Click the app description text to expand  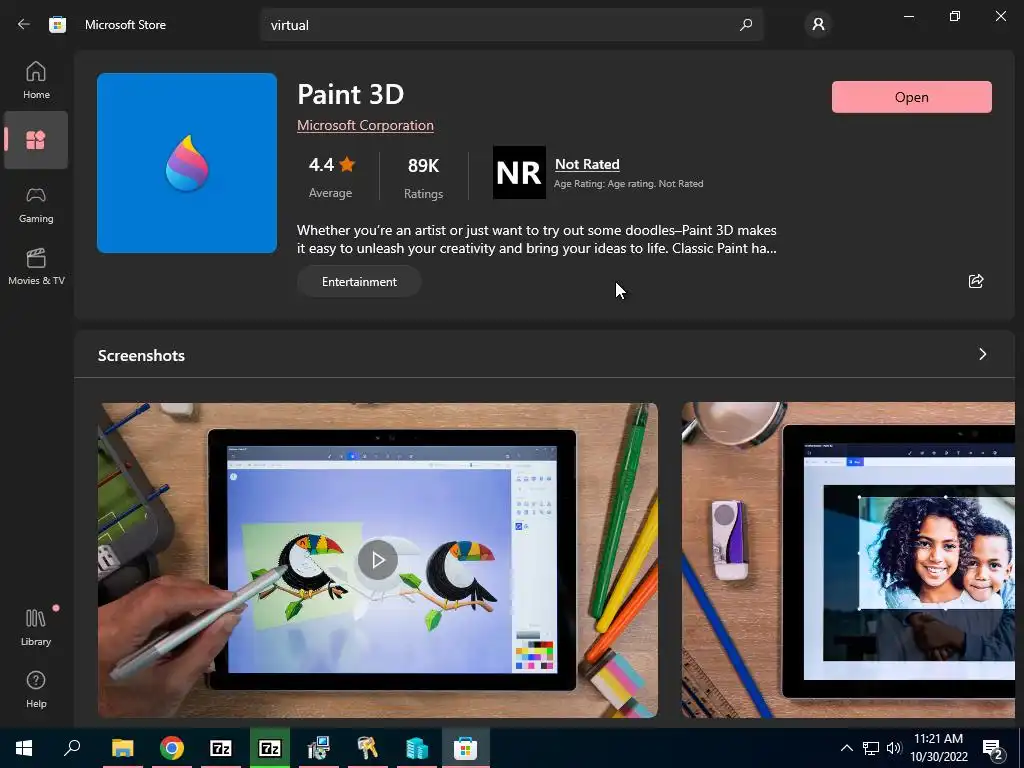(x=537, y=239)
